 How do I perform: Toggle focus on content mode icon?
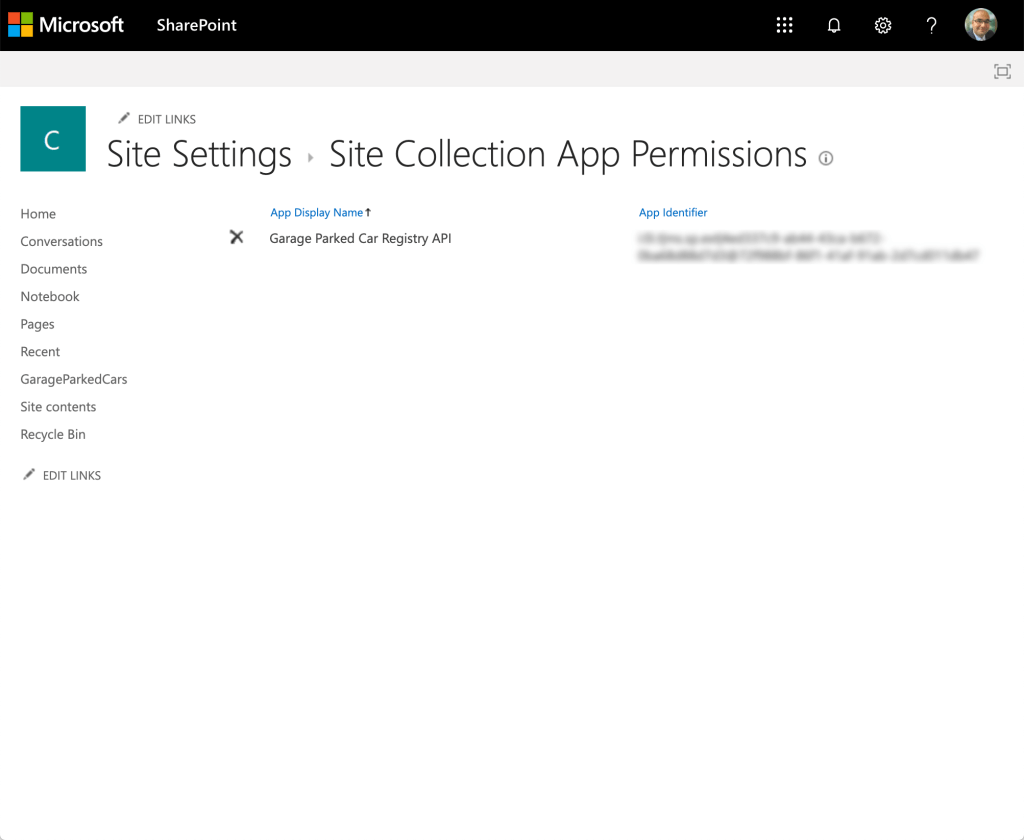tap(1002, 71)
